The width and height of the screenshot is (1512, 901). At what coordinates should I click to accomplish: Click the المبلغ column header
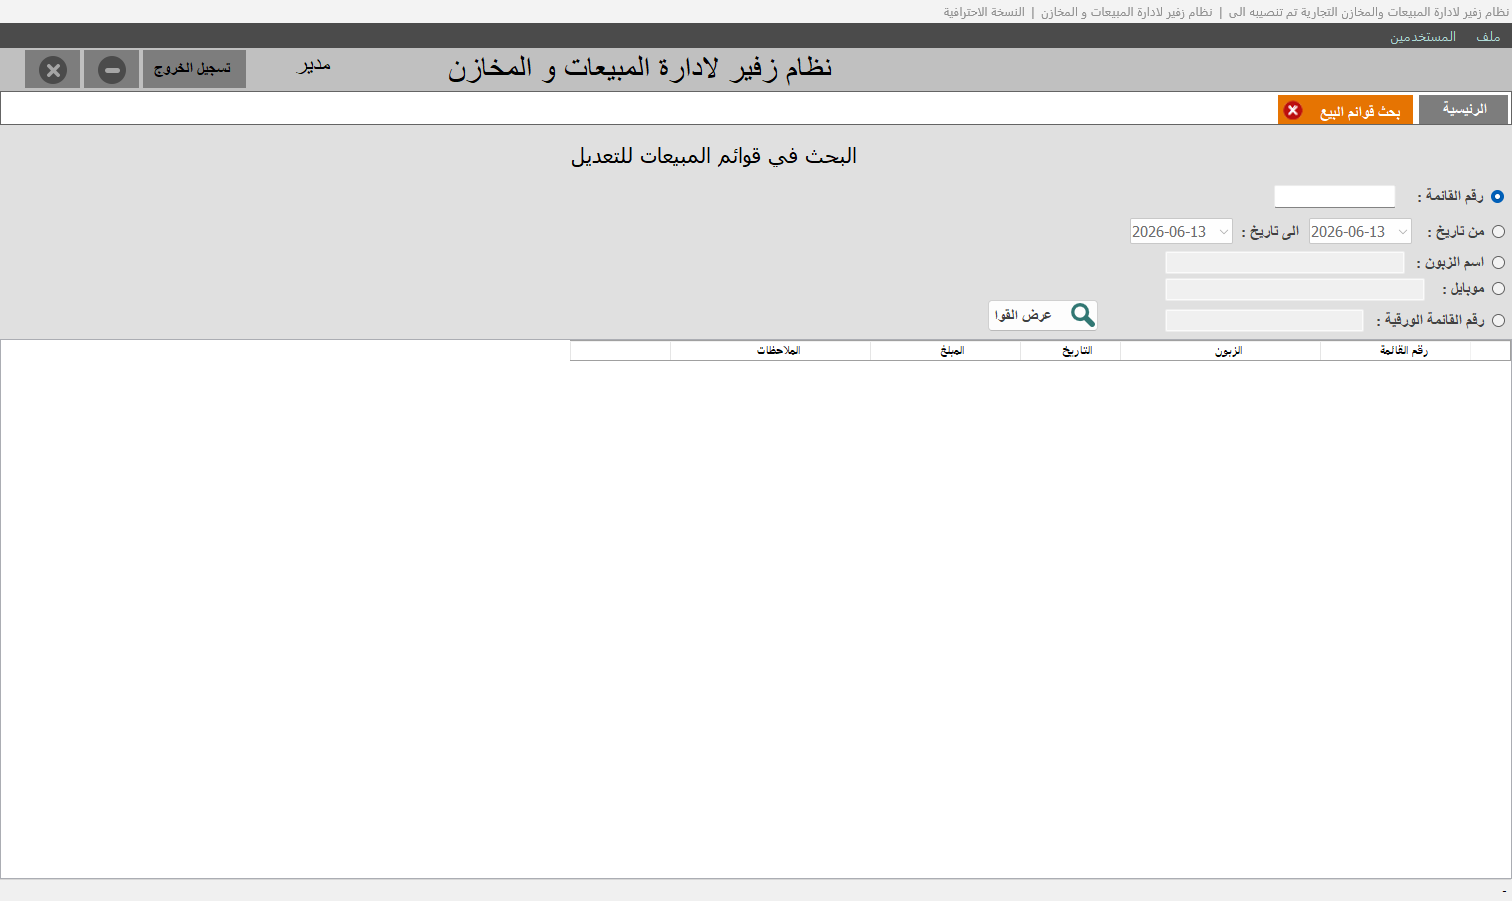coord(945,351)
